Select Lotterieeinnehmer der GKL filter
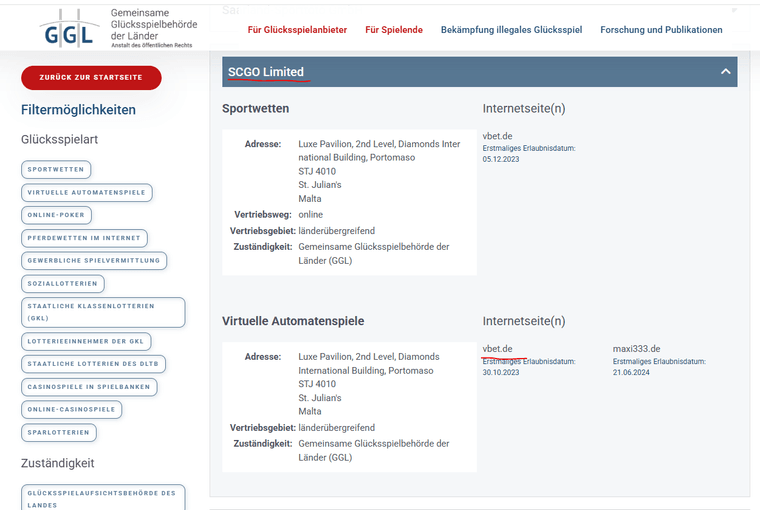This screenshot has width=760, height=510. click(87, 341)
